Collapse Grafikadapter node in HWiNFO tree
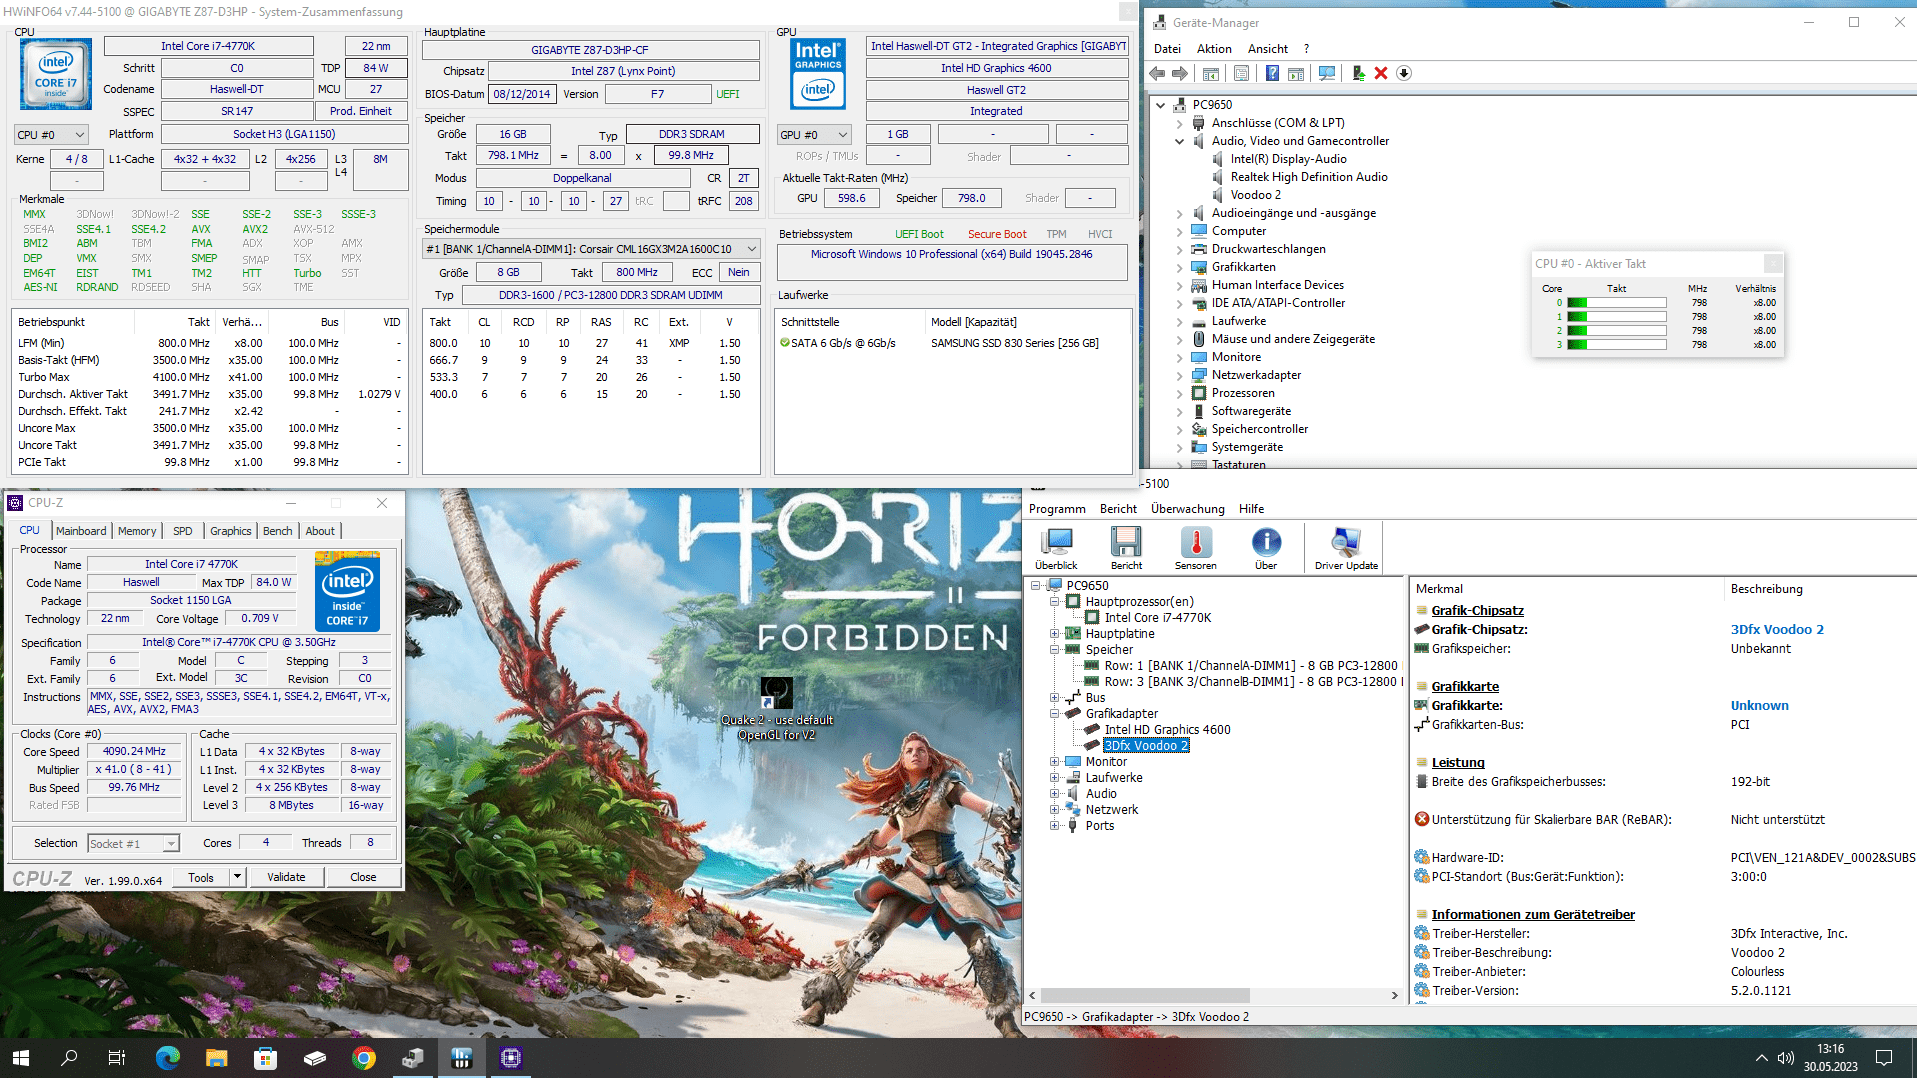Screen dimensions: 1917x1078 pos(1054,714)
